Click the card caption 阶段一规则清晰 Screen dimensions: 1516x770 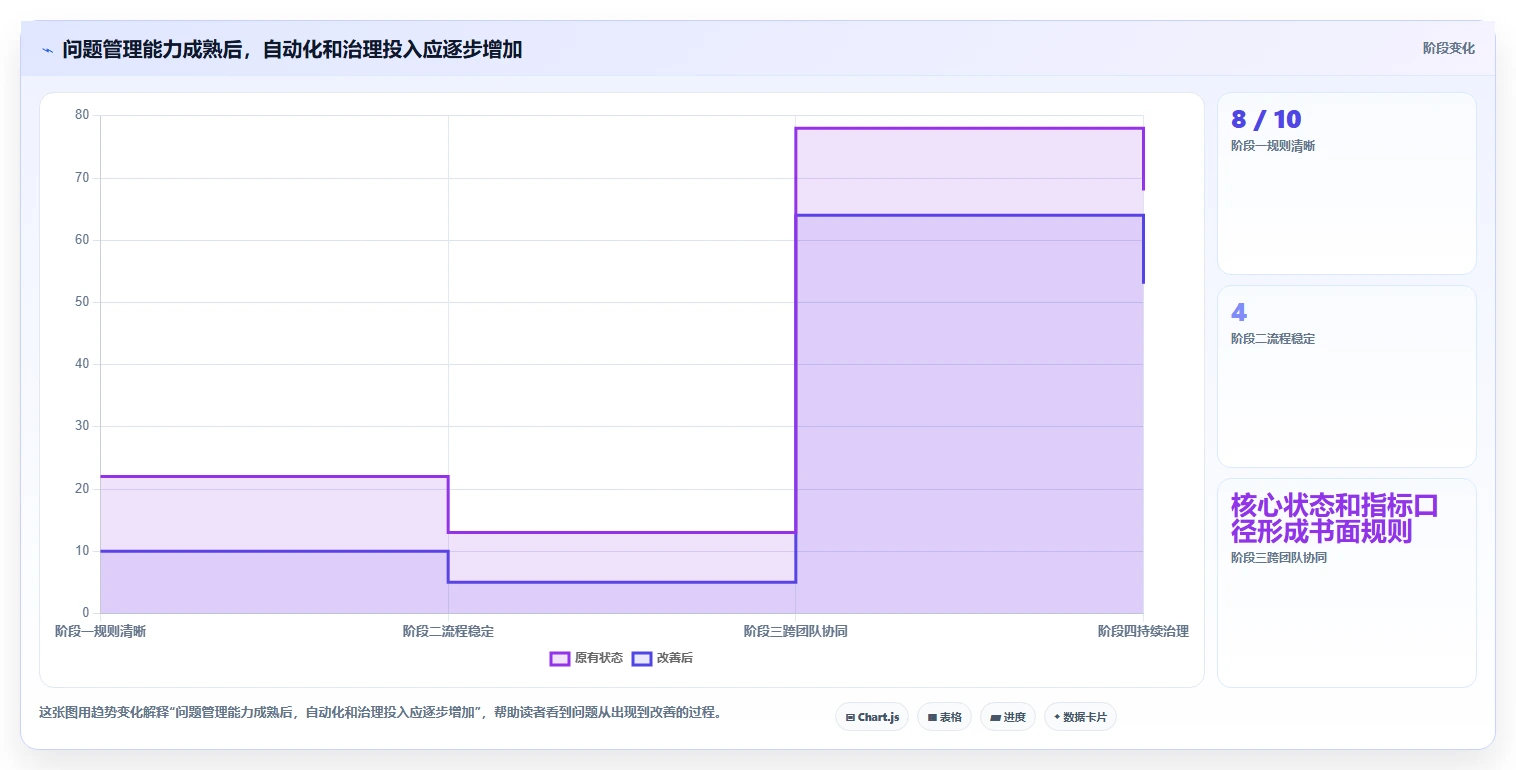1273,146
